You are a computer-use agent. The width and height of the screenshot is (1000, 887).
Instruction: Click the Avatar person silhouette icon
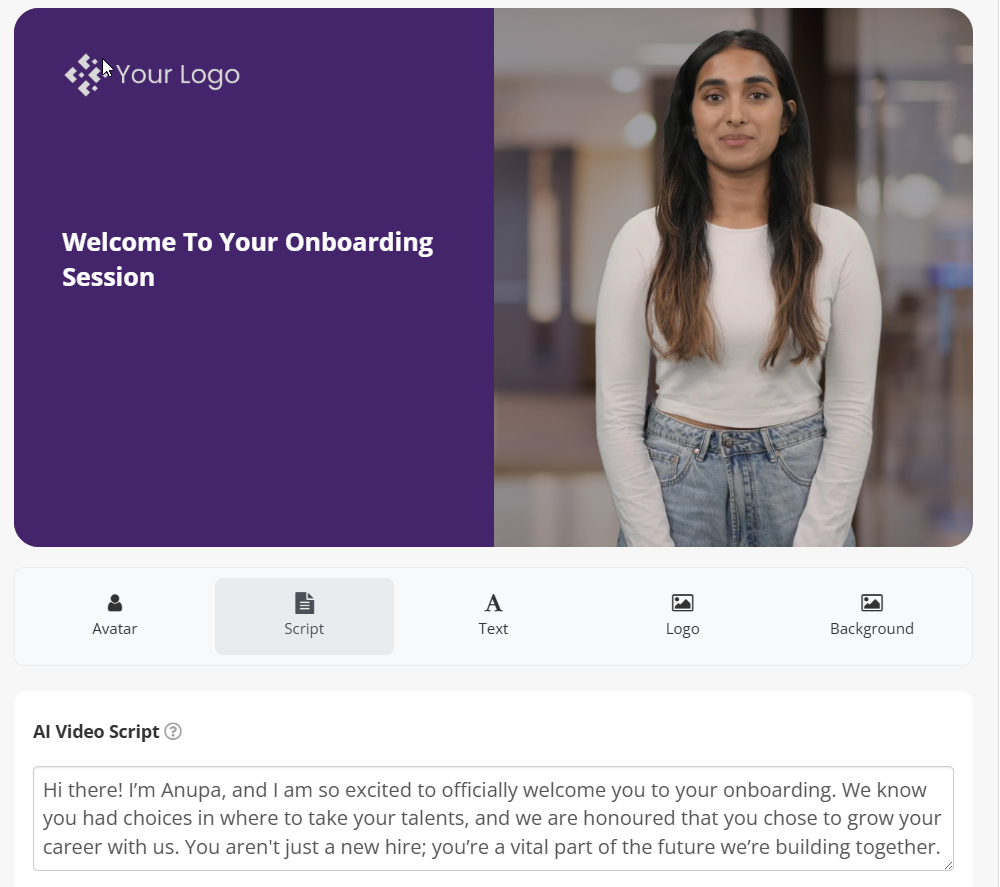[115, 603]
